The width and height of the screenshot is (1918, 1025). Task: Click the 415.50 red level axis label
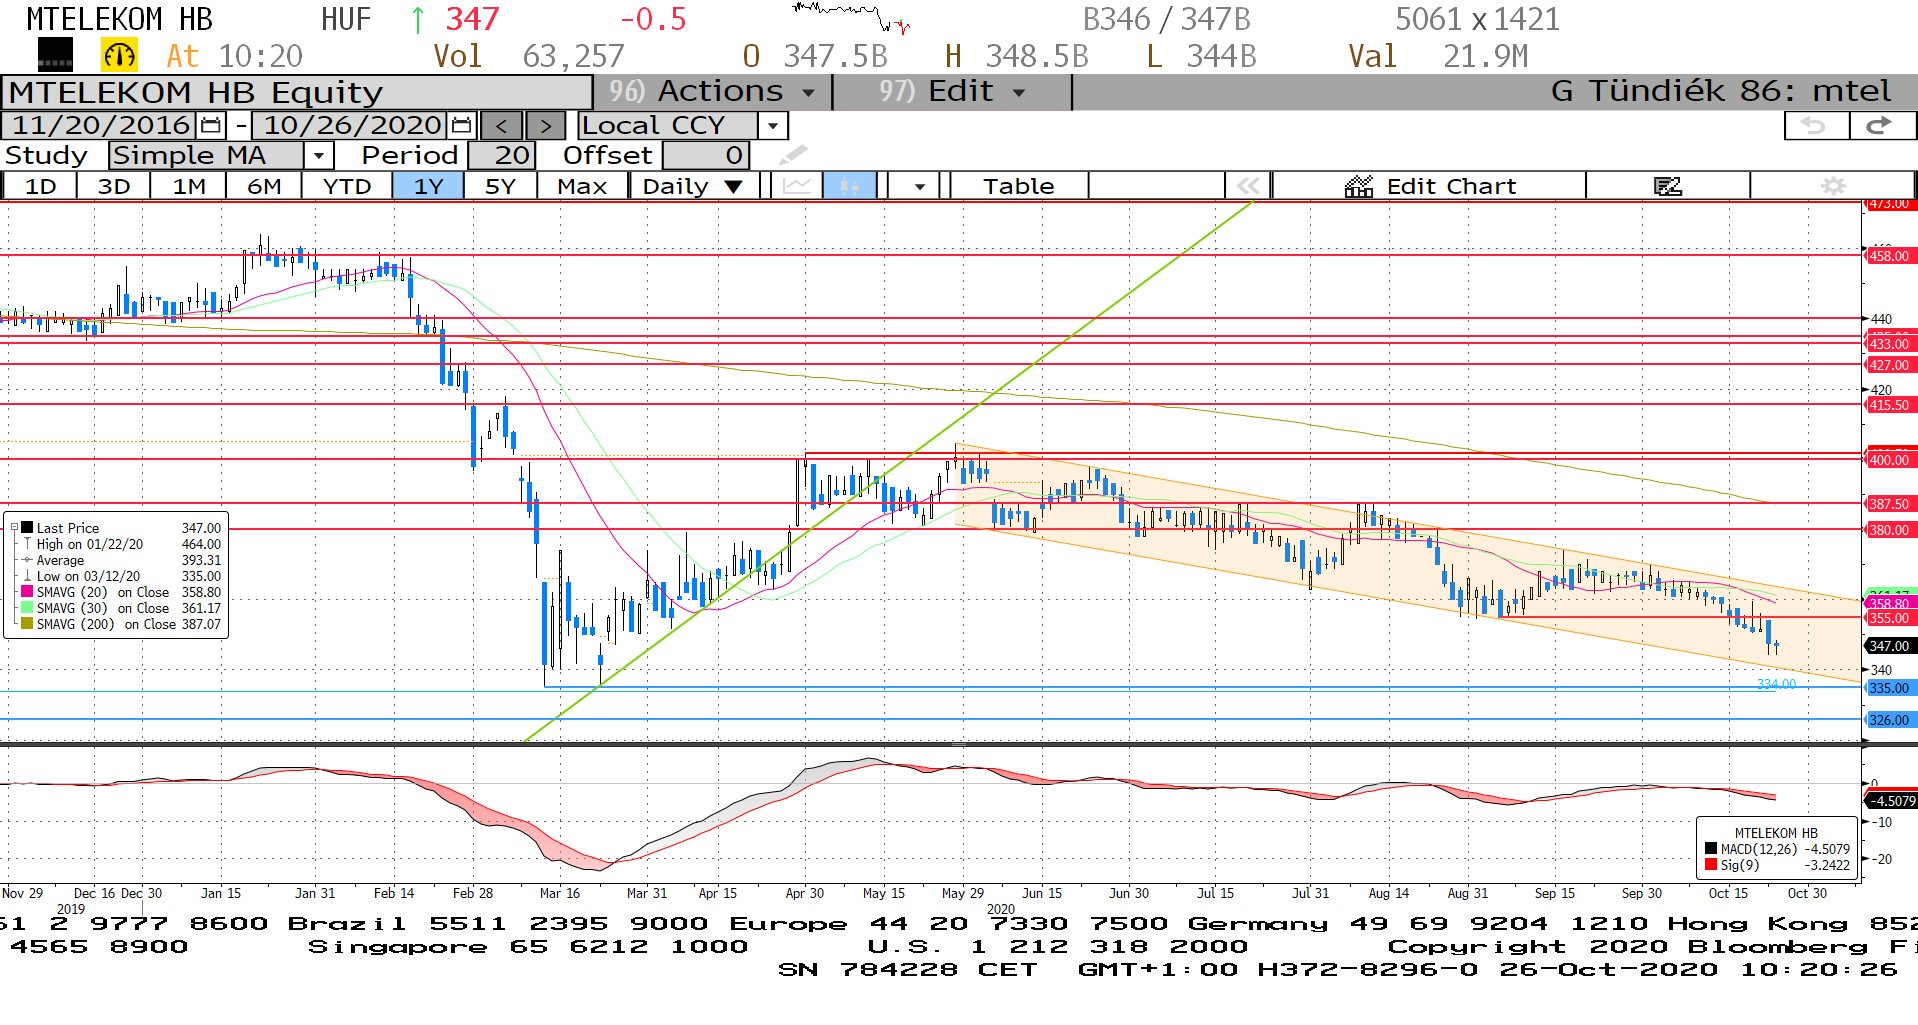click(1889, 405)
